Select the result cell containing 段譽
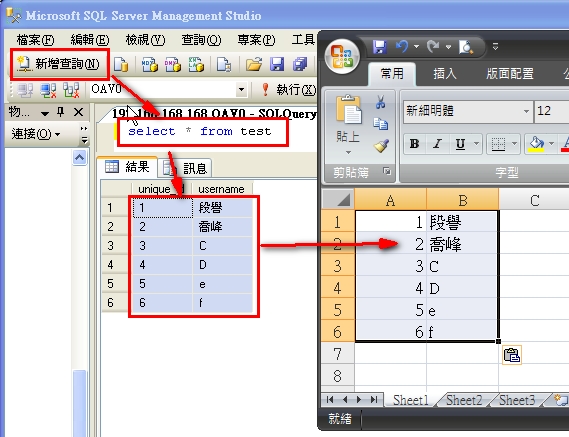Screen dimensions: 569x437 222,208
